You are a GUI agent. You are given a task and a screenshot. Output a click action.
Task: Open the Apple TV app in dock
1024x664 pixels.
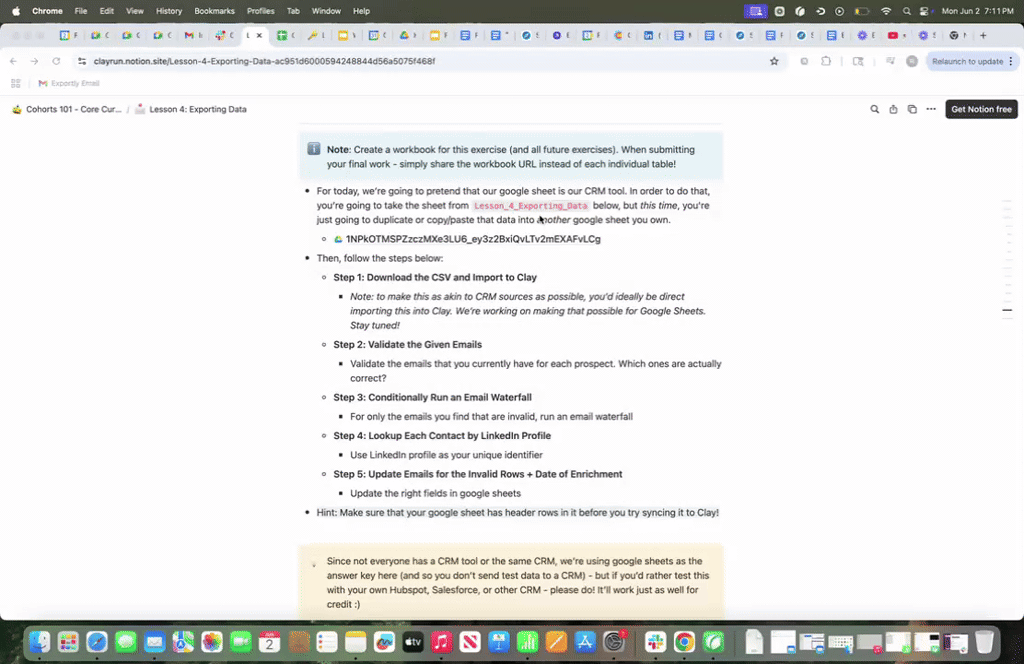tap(412, 642)
